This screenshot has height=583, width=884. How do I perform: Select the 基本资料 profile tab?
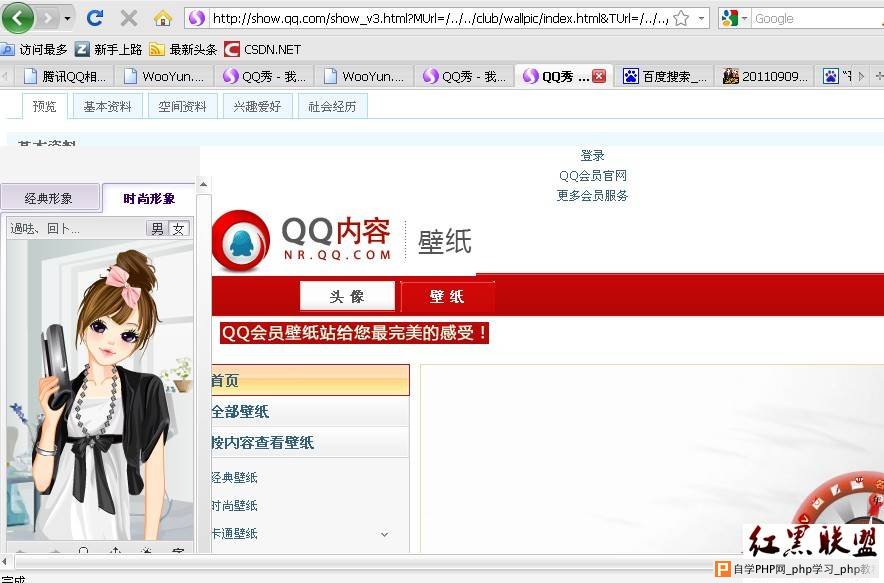pos(107,106)
